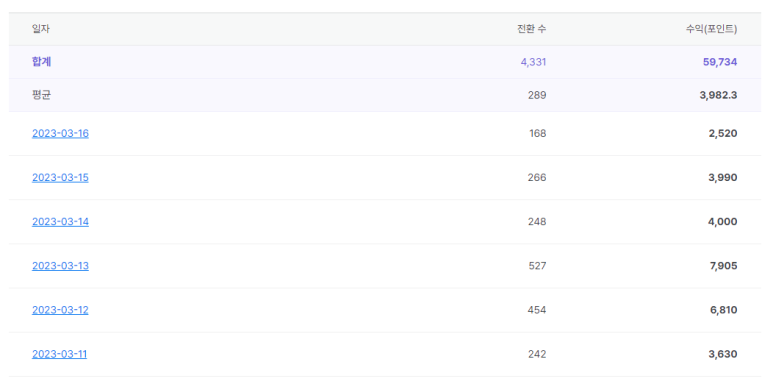The width and height of the screenshot is (773, 387).
Task: Click revenue value 2,520
Action: coord(723,133)
